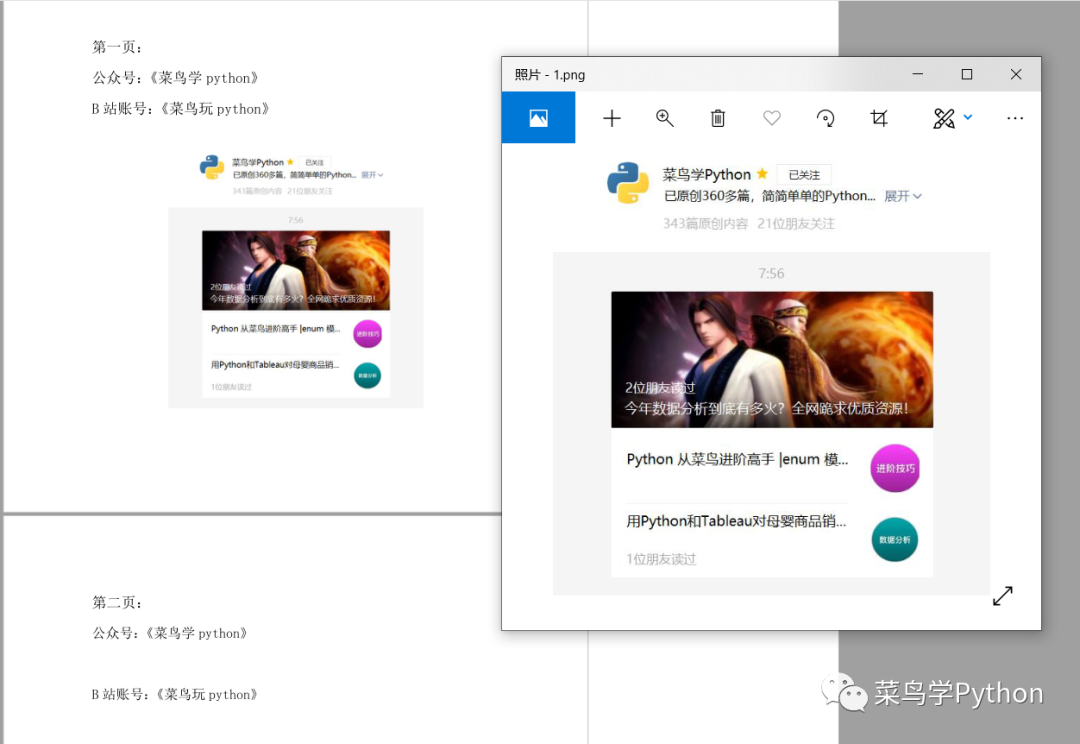This screenshot has width=1080, height=744.
Task: Click the 展开 expander in the Photos image
Action: click(902, 196)
